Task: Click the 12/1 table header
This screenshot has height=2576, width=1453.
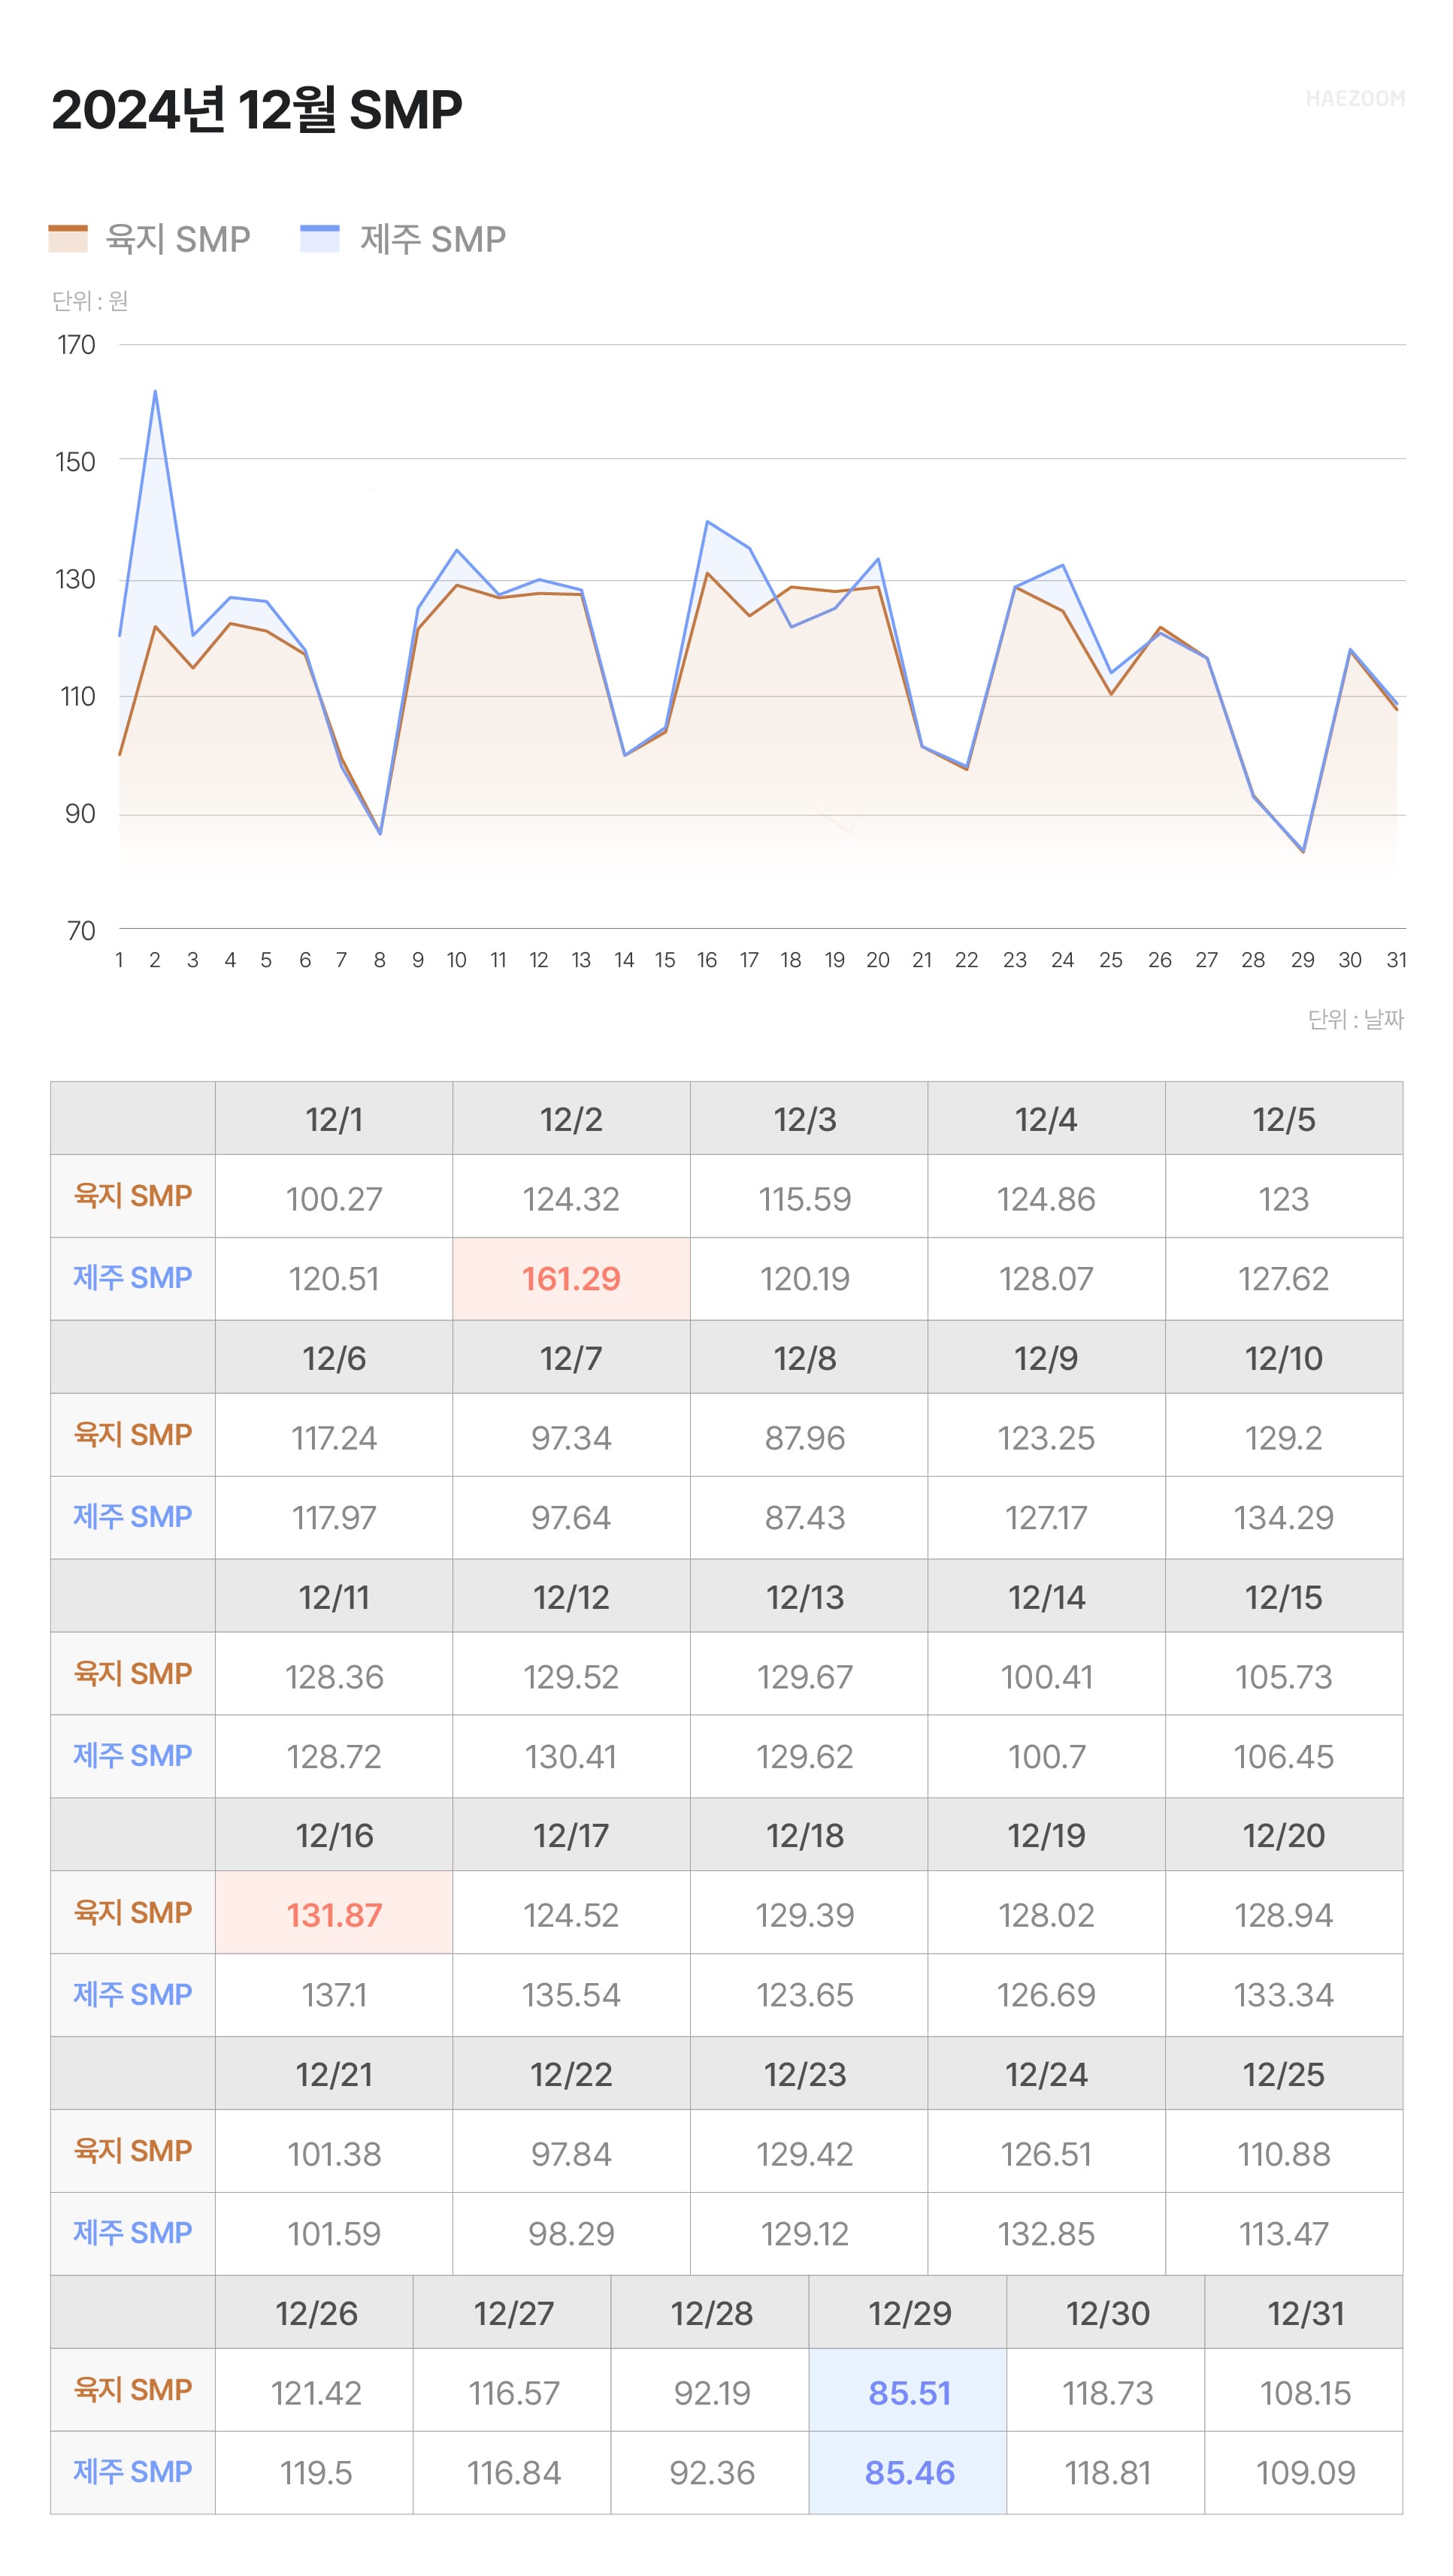Action: 334,1119
